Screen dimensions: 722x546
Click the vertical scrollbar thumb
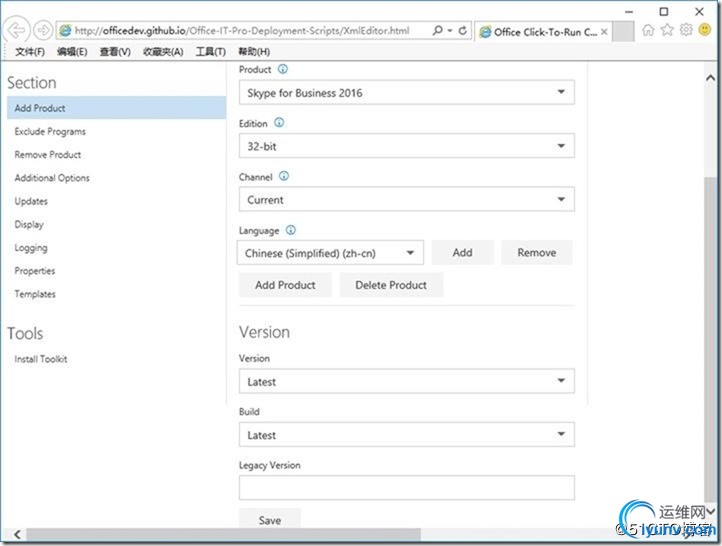click(x=710, y=339)
